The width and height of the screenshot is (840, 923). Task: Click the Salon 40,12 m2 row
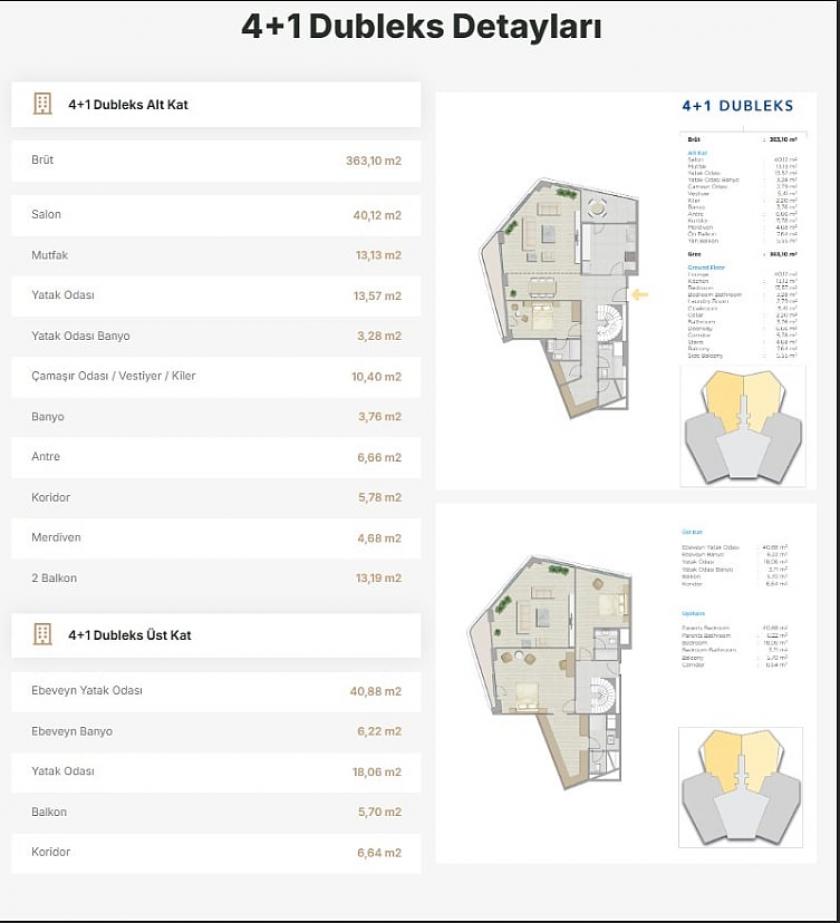pyautogui.click(x=215, y=215)
